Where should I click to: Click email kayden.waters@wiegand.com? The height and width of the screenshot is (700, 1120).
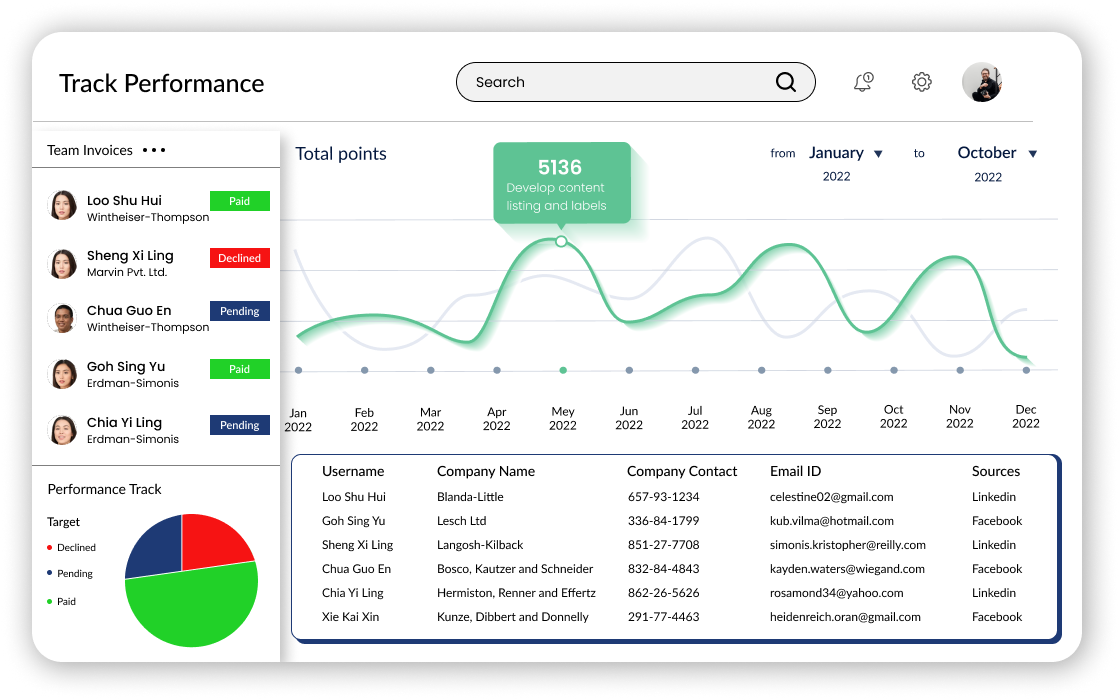click(x=847, y=569)
